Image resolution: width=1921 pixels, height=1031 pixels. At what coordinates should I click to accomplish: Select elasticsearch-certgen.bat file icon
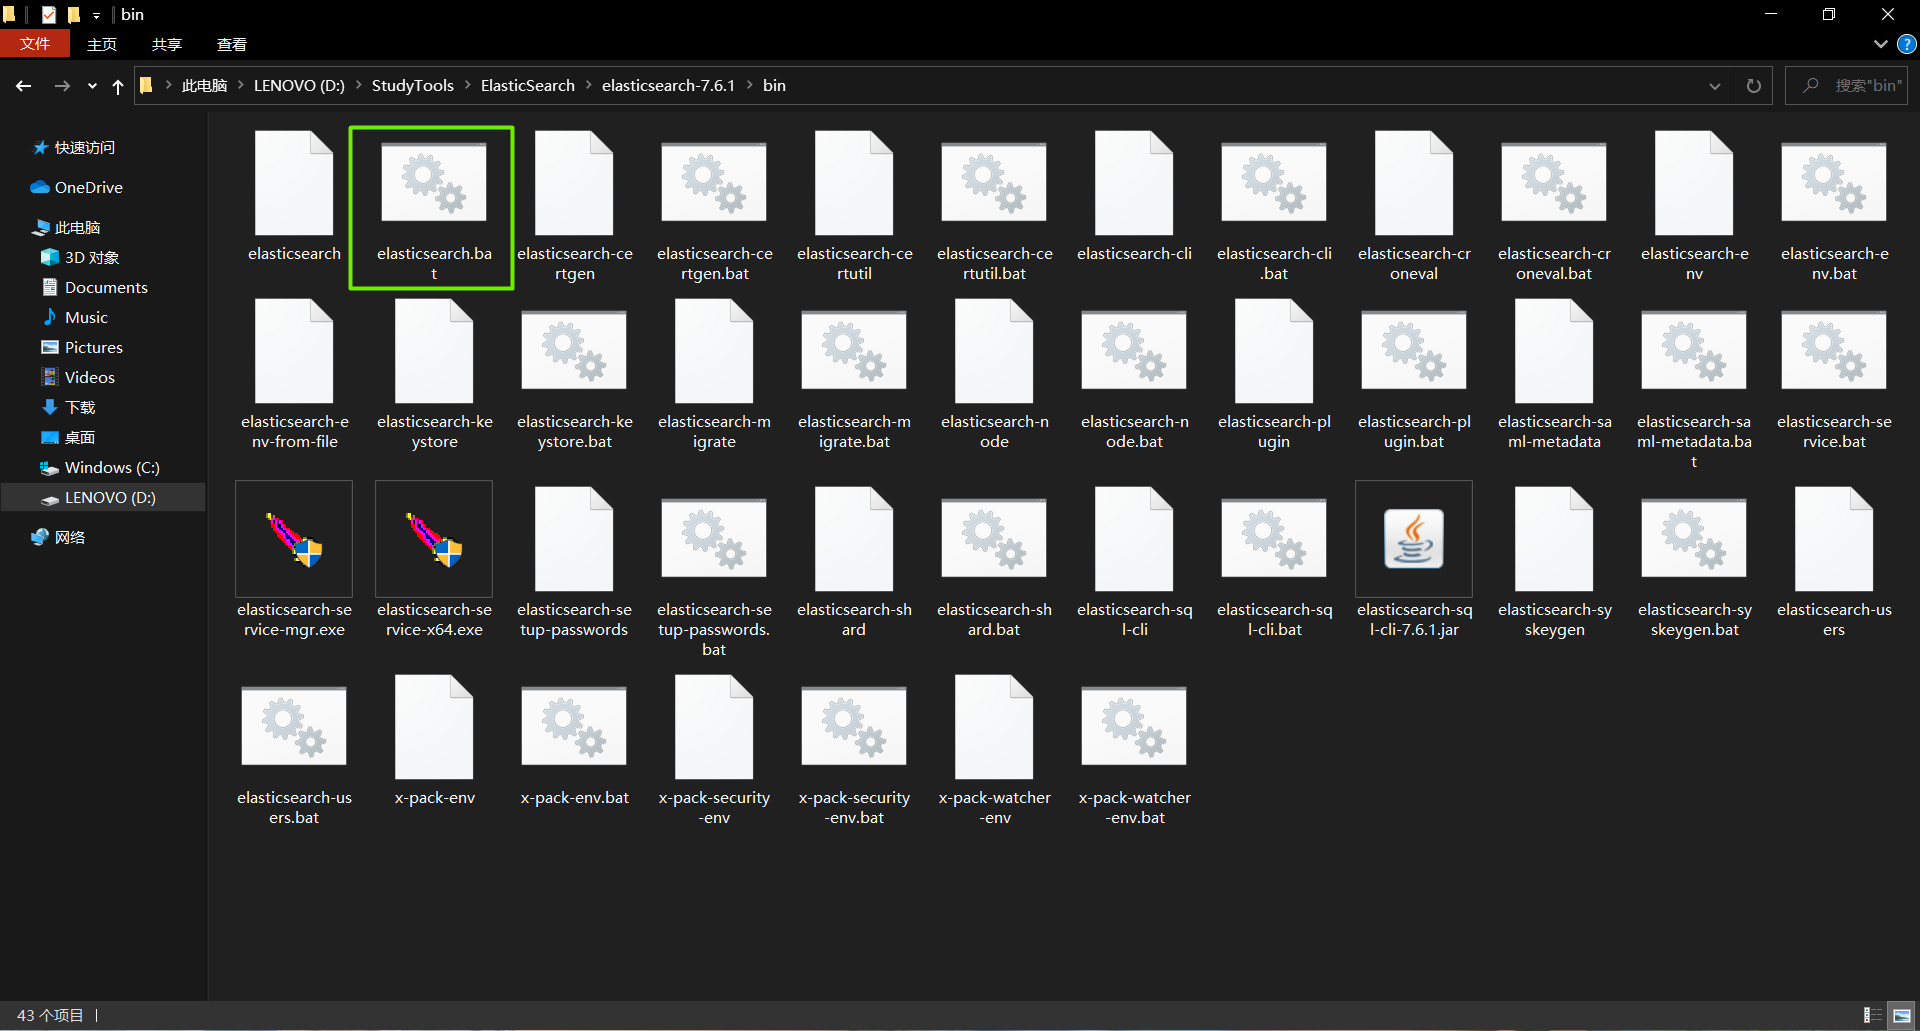tap(714, 182)
